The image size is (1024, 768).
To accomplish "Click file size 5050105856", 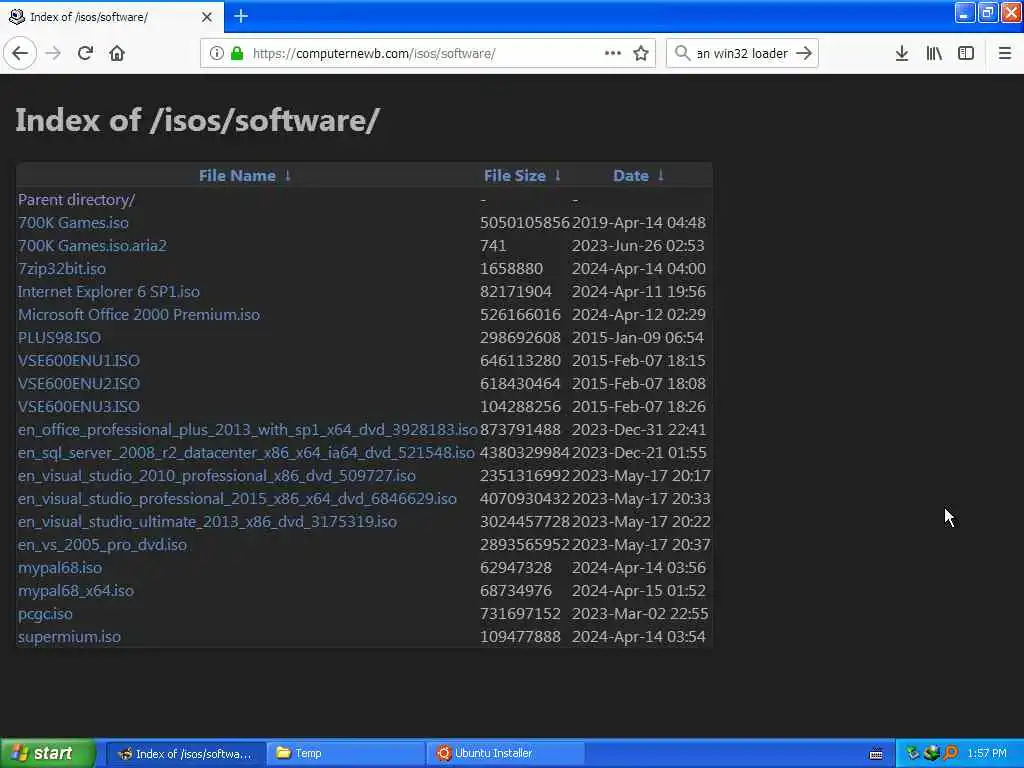I will point(525,223).
